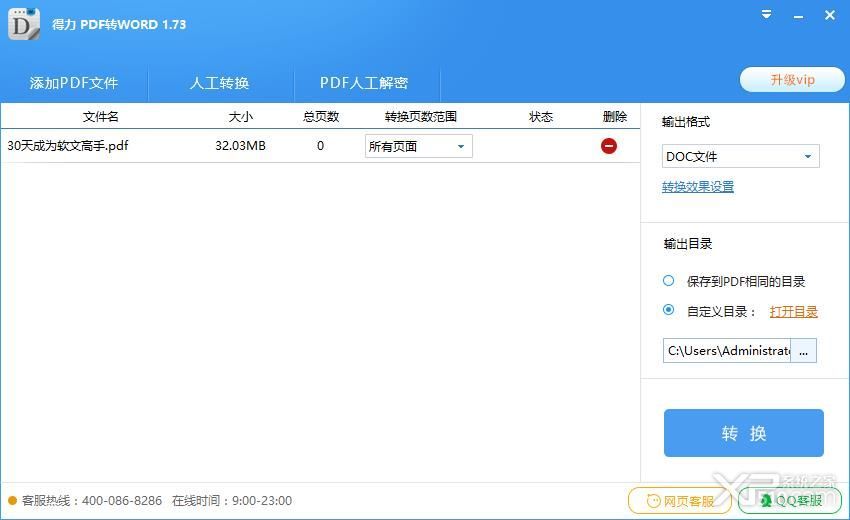Viewport: 850px width, 520px height.
Task: Switch to the 人工转换 tab
Action: coord(220,83)
